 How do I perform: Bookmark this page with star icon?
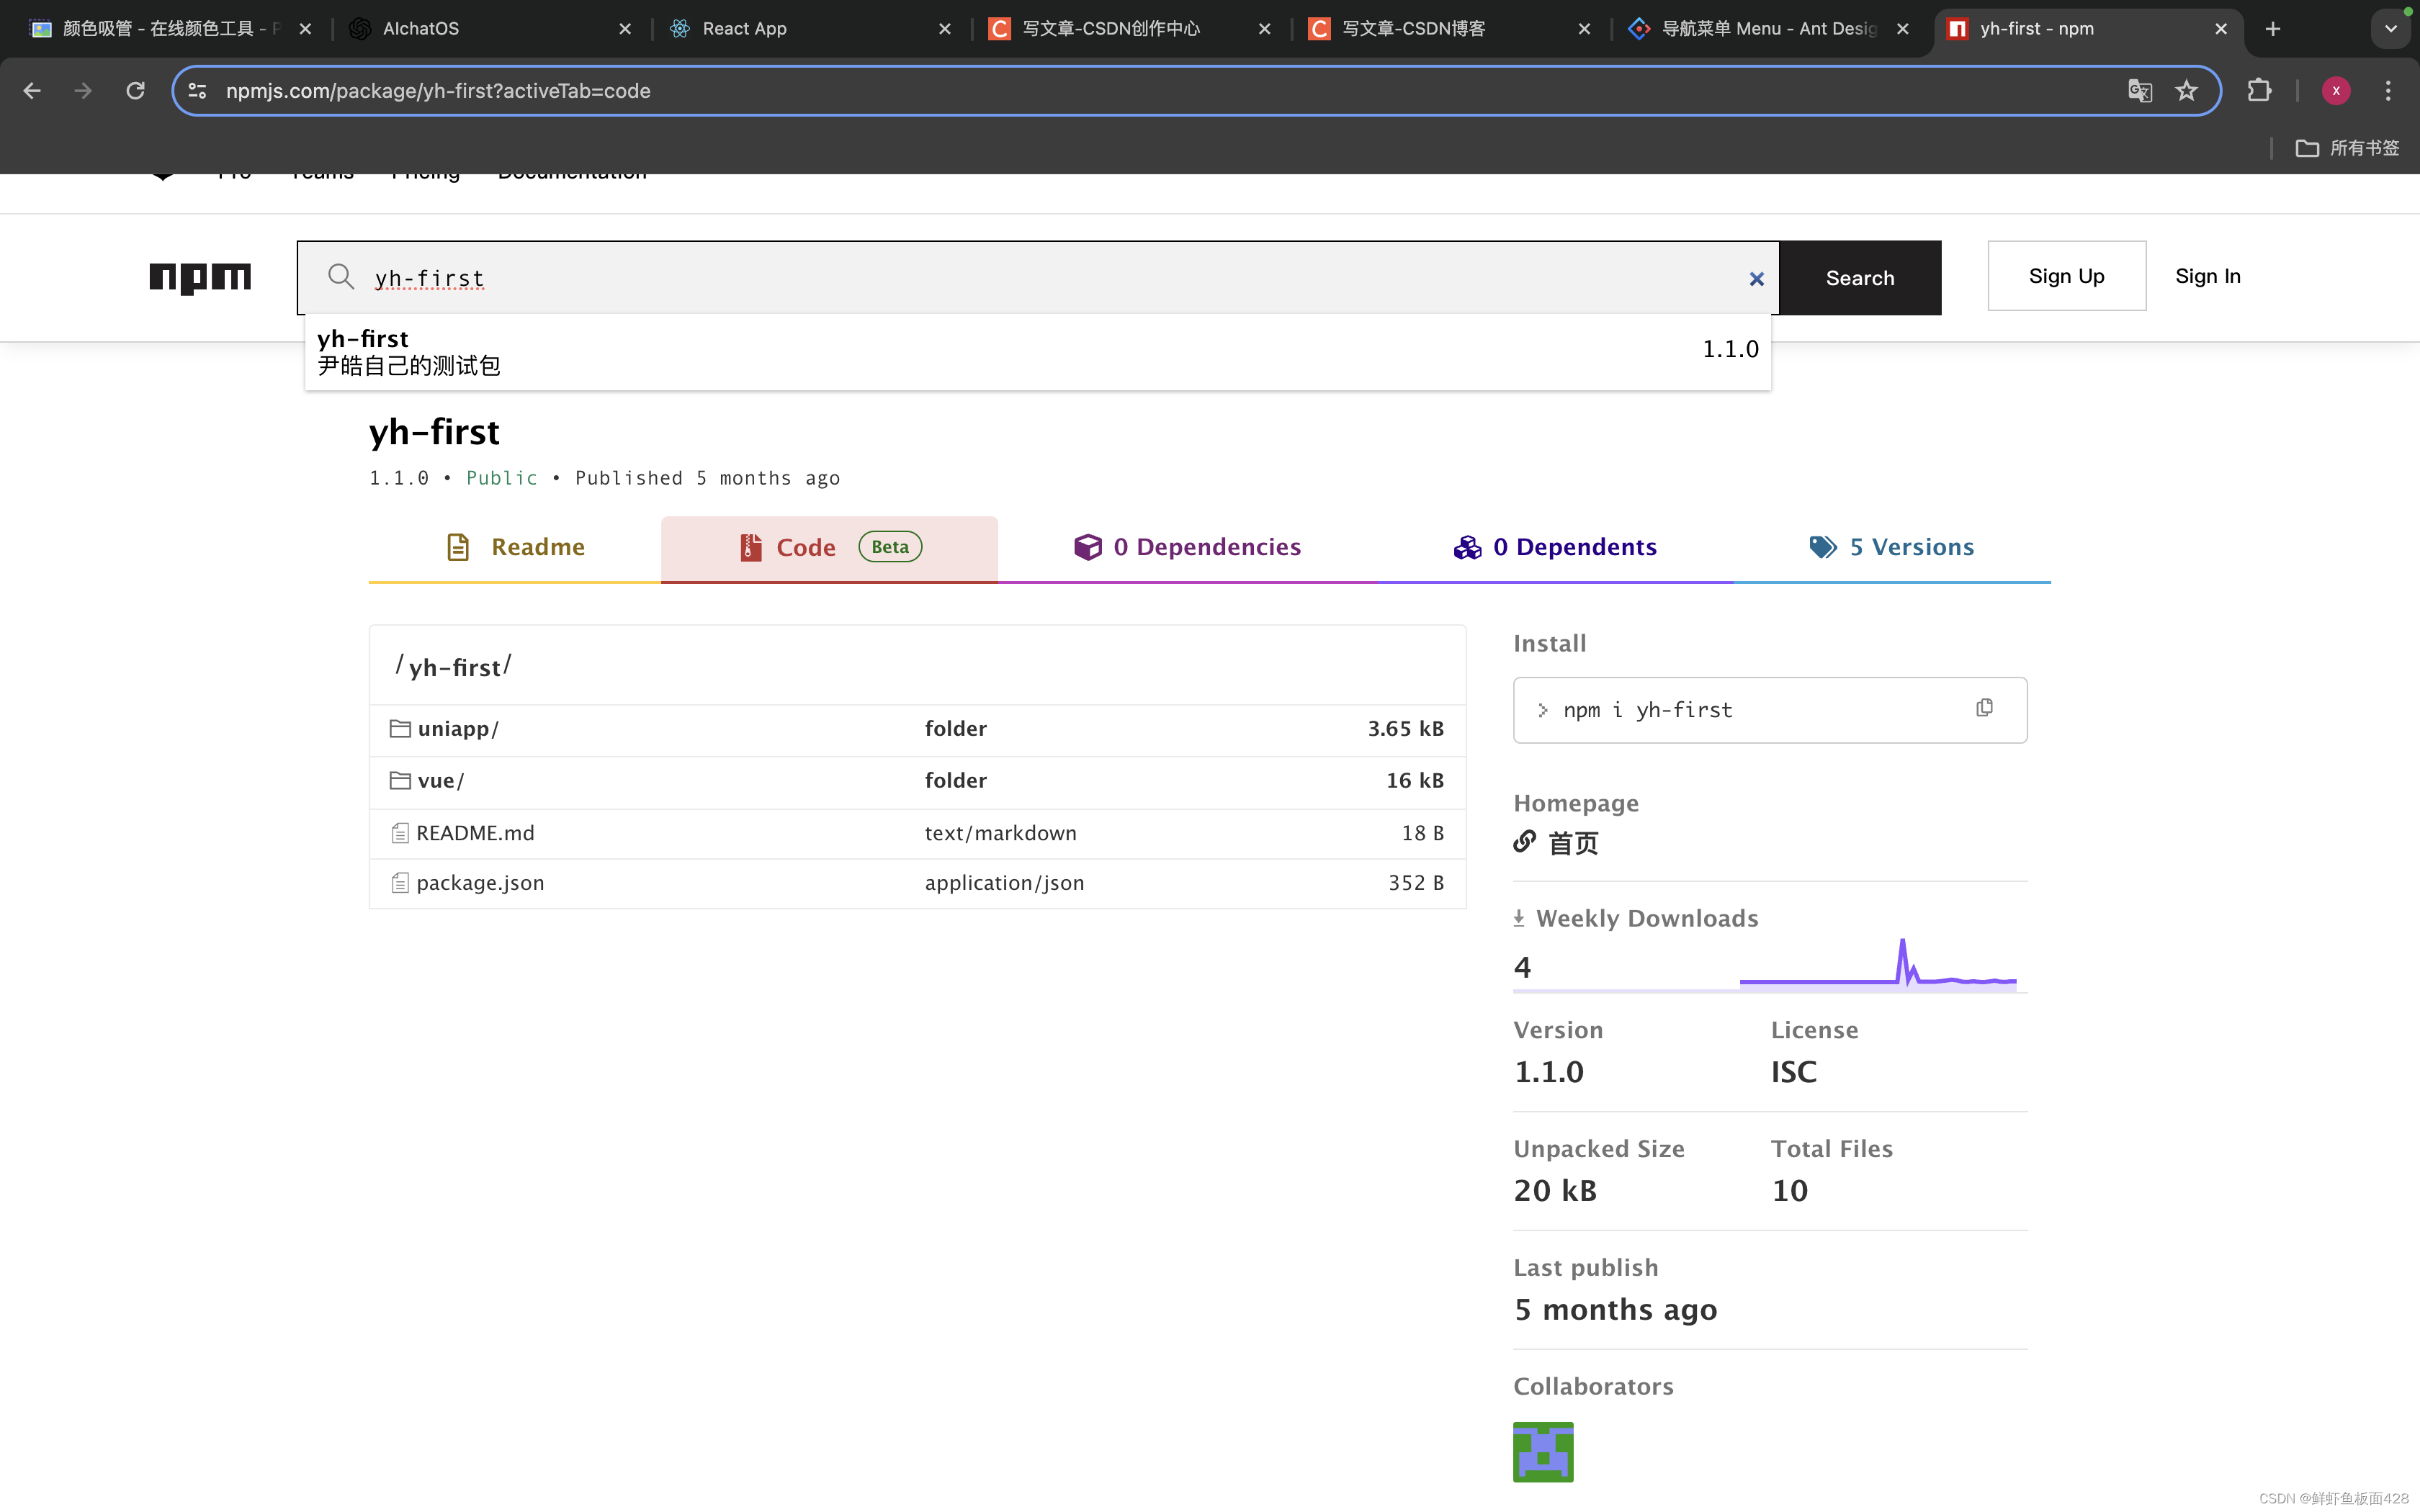coord(2186,91)
